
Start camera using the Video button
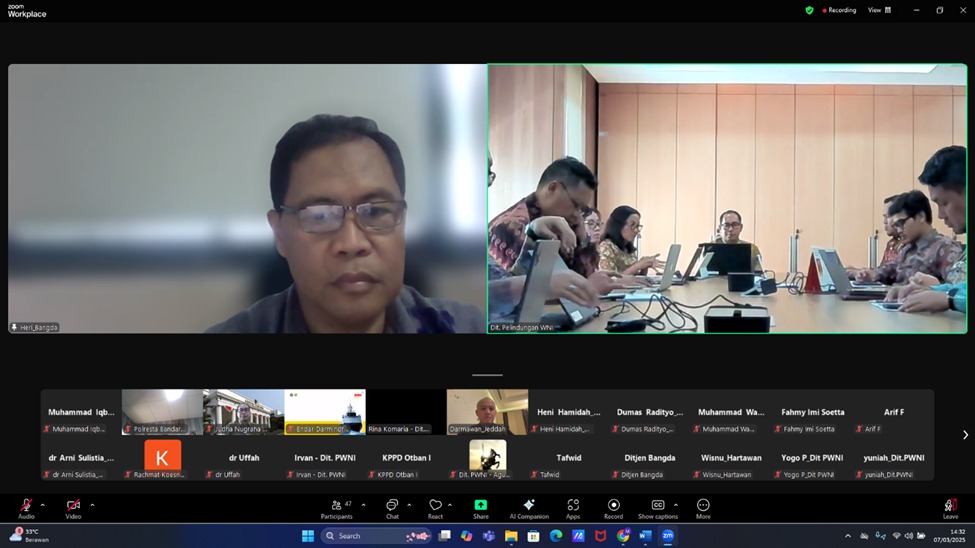click(73, 506)
